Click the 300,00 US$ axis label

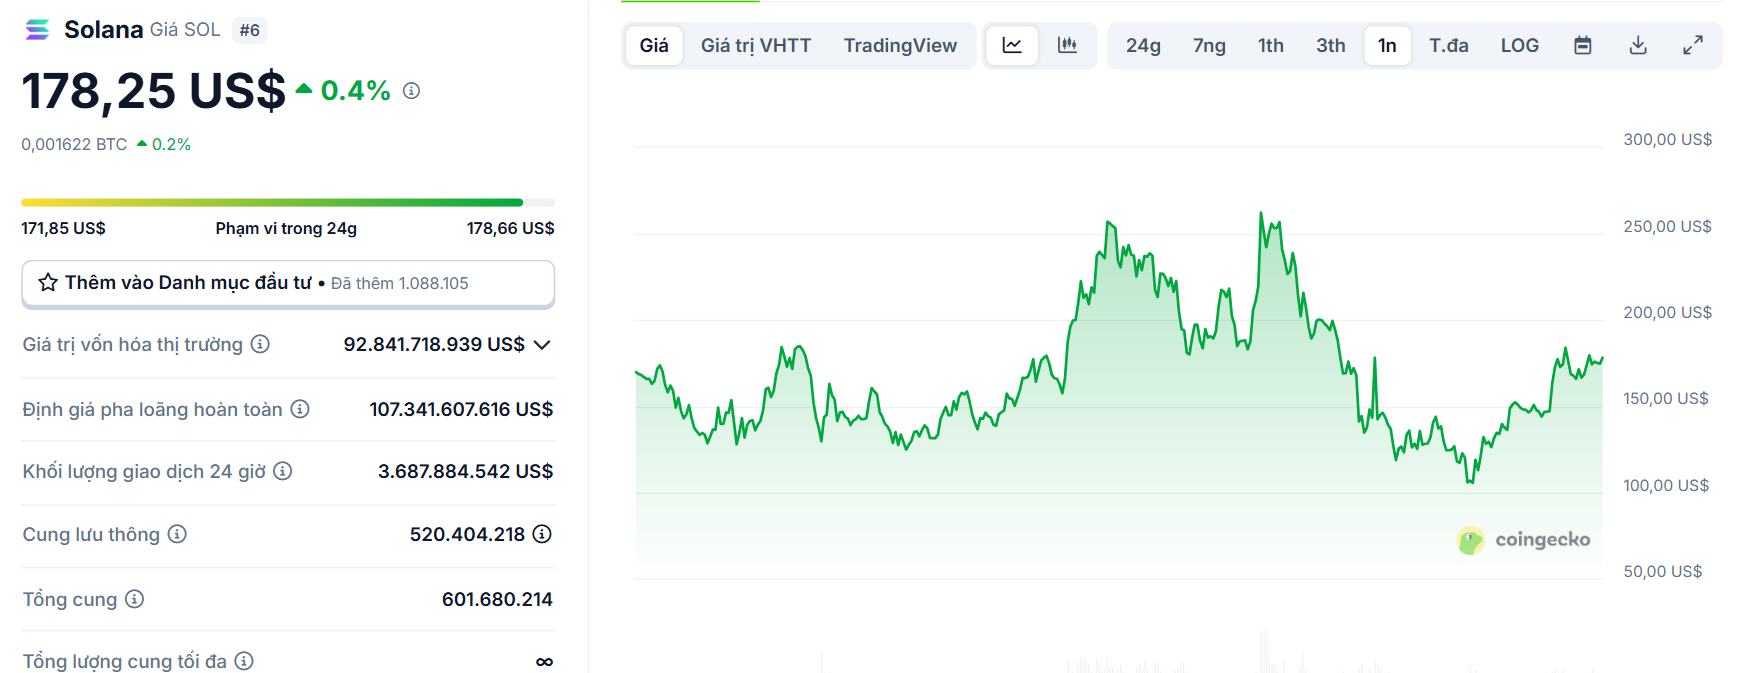coord(1667,139)
